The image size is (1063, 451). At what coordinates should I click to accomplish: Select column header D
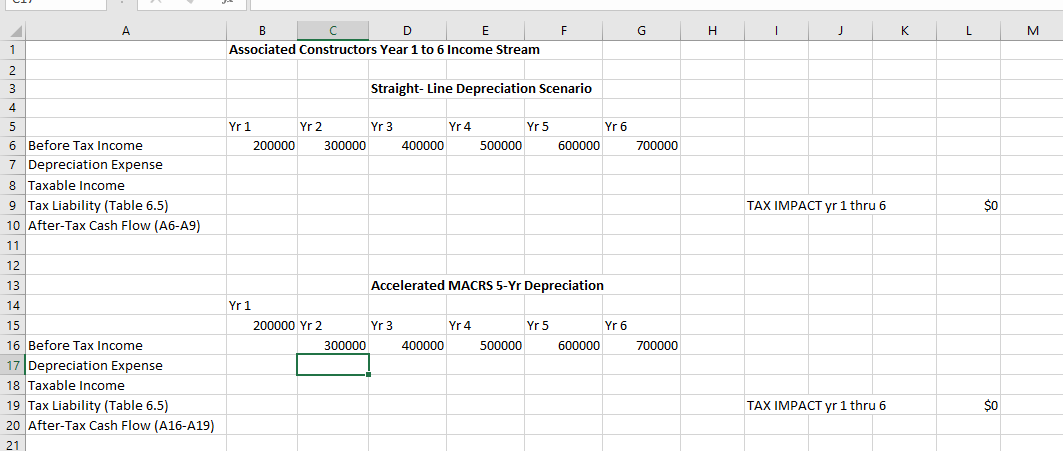click(407, 30)
